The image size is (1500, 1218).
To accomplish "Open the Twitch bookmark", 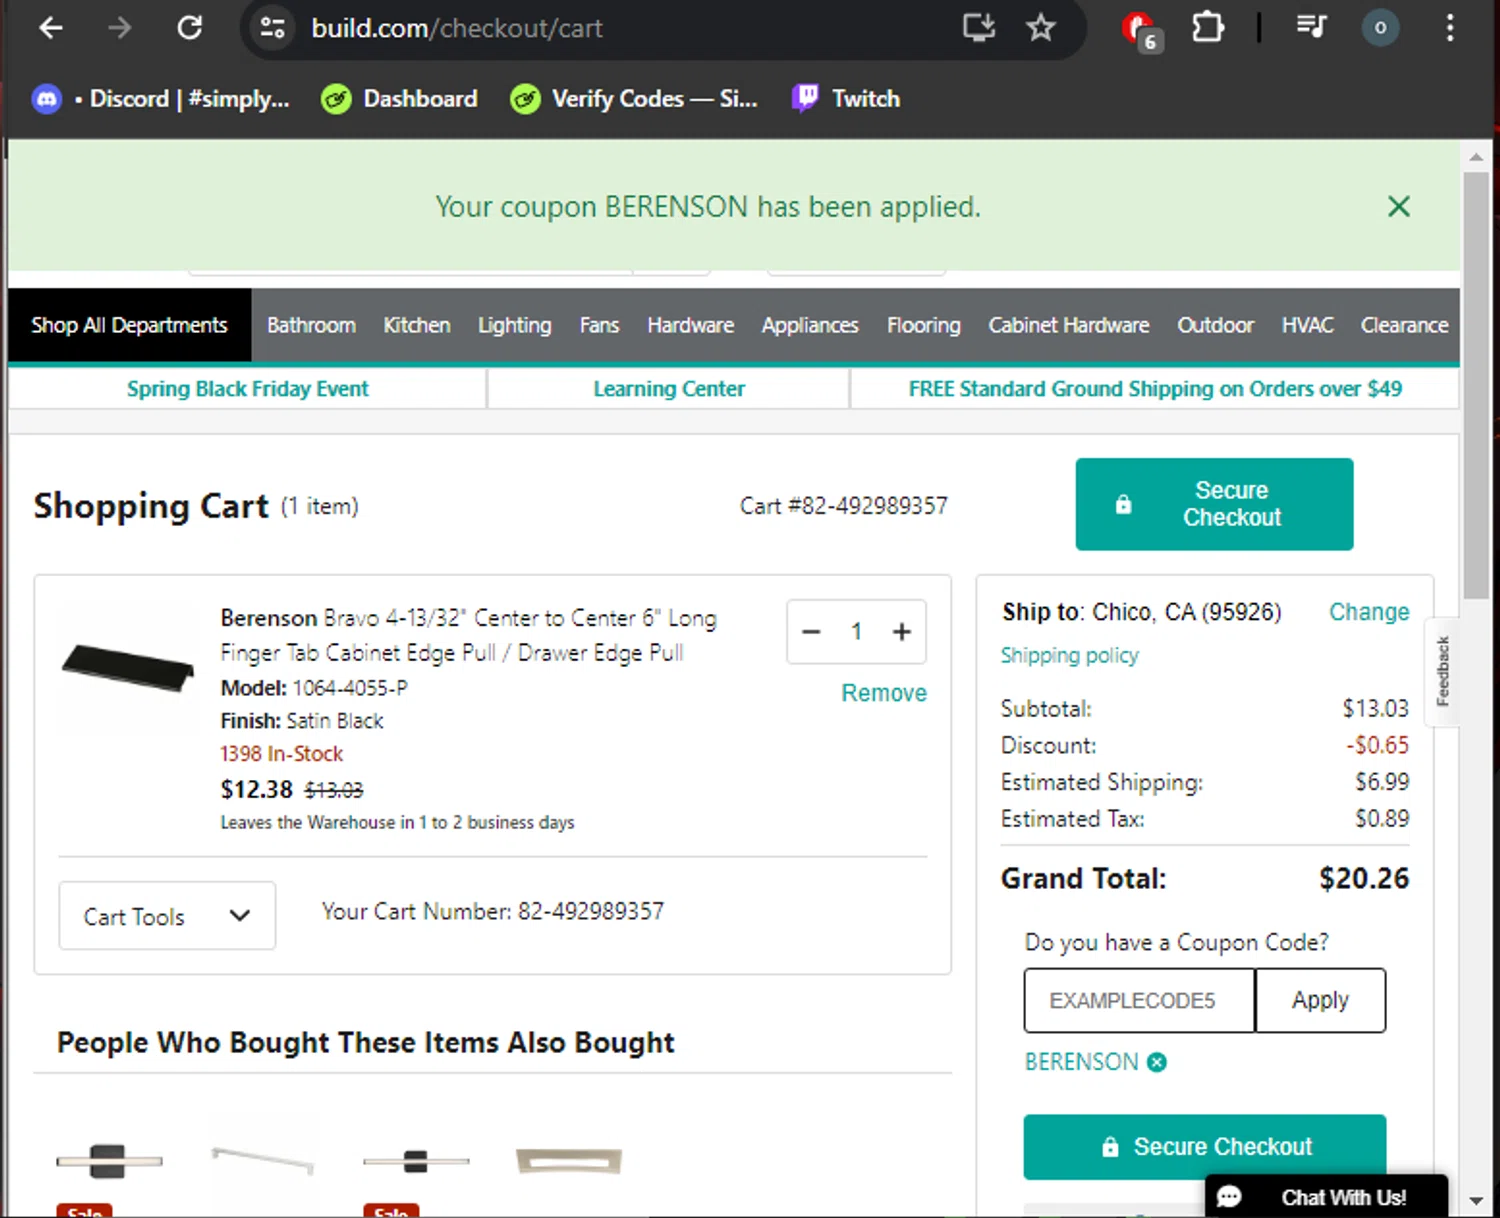I will pyautogui.click(x=846, y=99).
